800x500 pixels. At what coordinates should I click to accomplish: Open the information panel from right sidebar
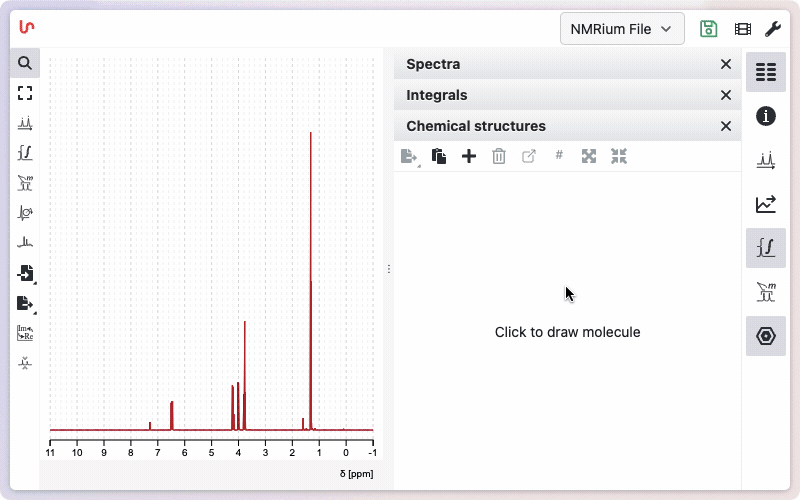[x=766, y=116]
